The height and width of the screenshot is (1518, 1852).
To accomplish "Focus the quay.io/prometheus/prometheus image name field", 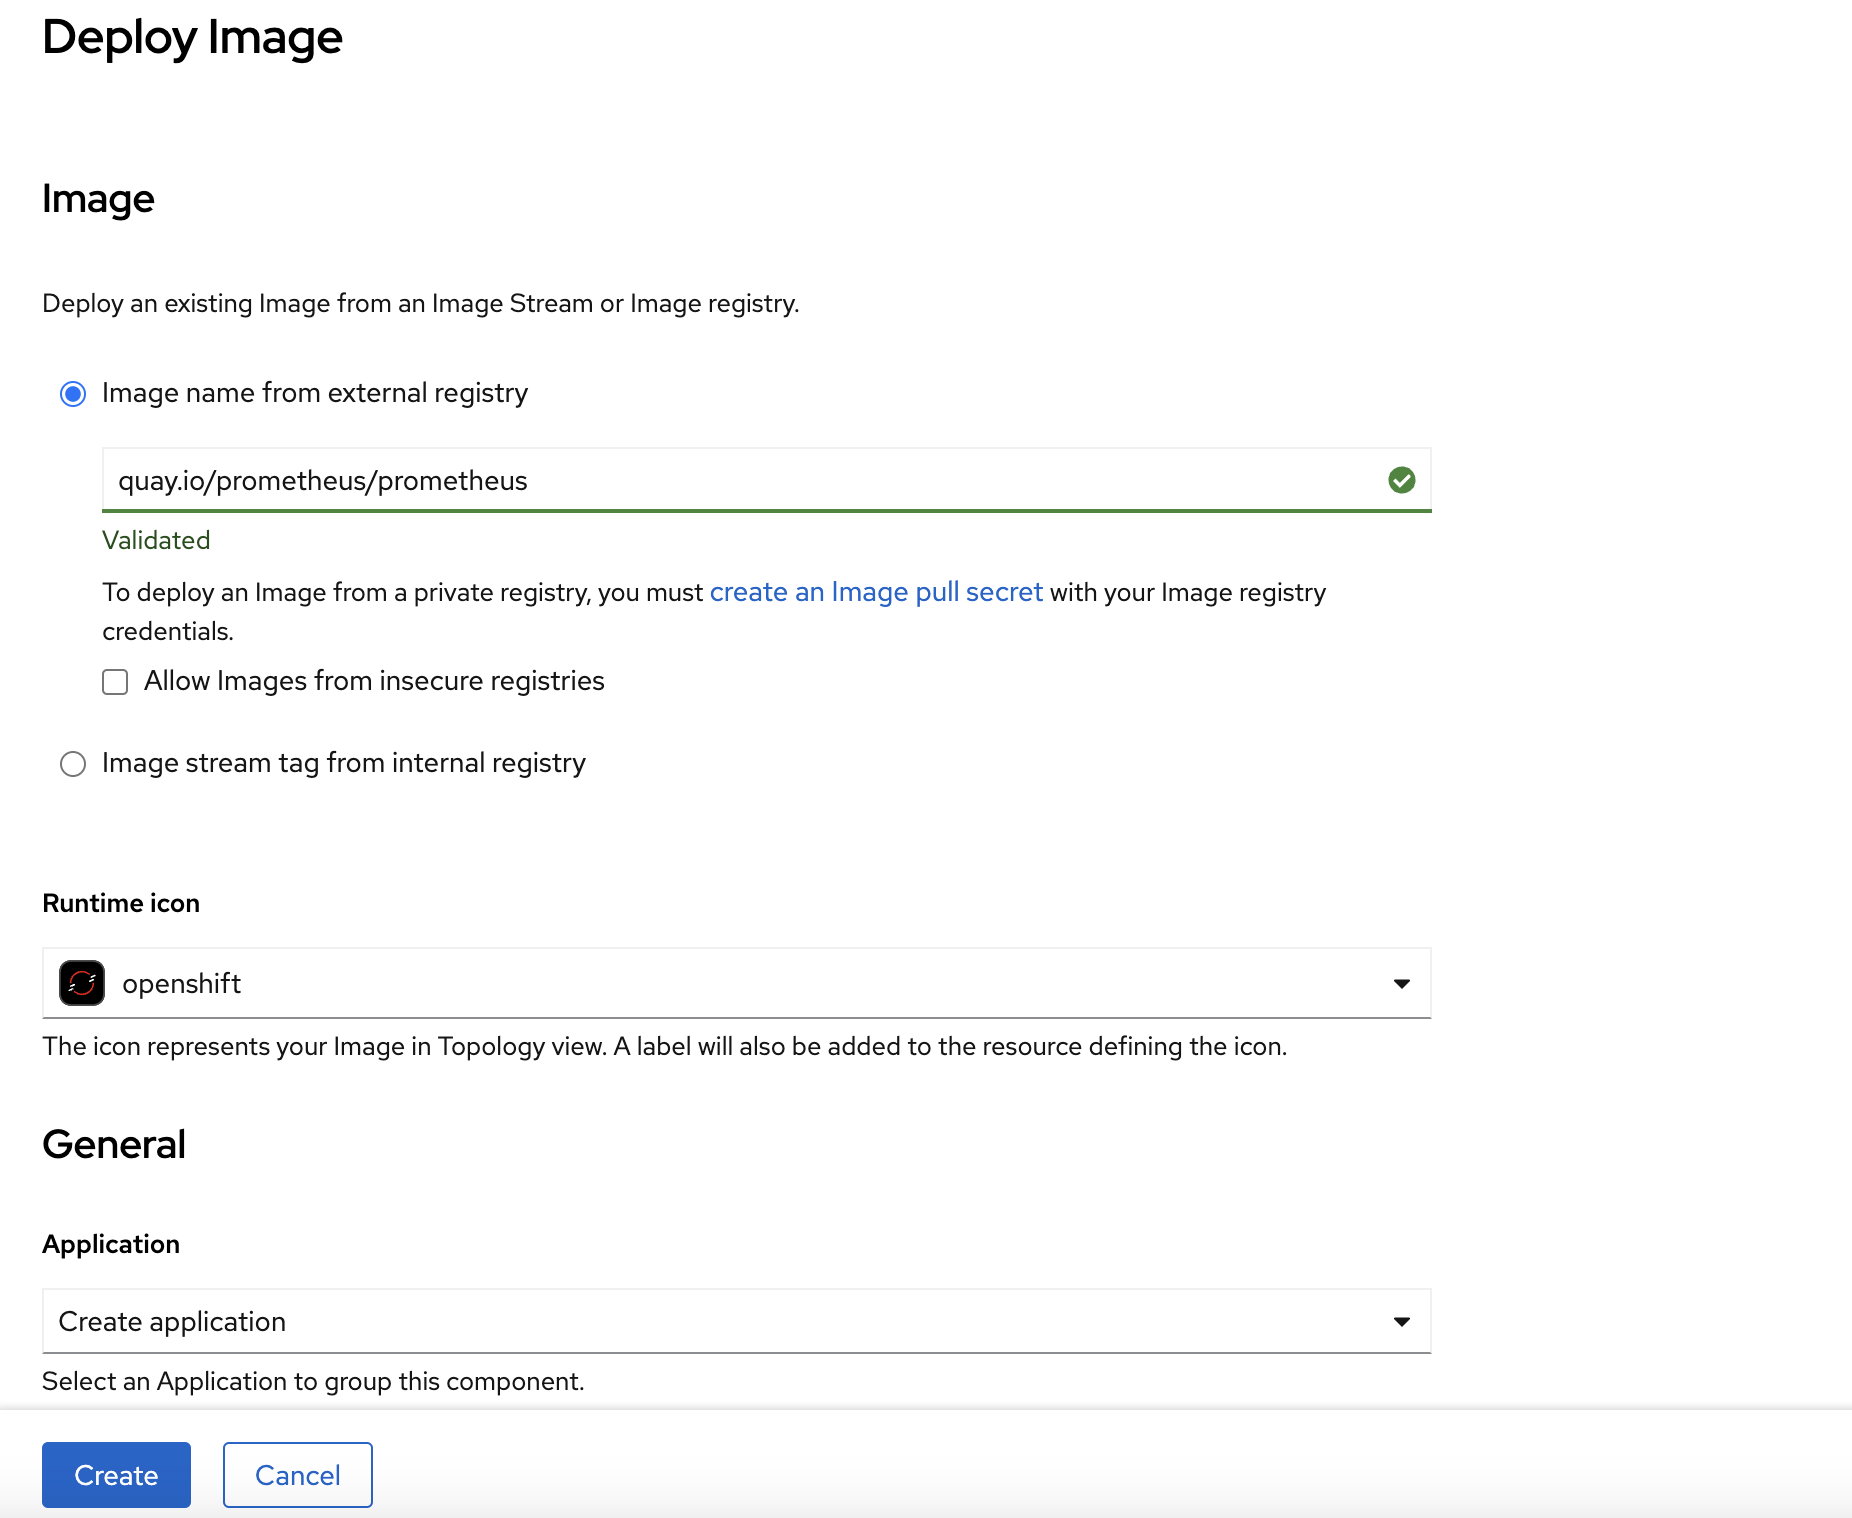I will [740, 481].
